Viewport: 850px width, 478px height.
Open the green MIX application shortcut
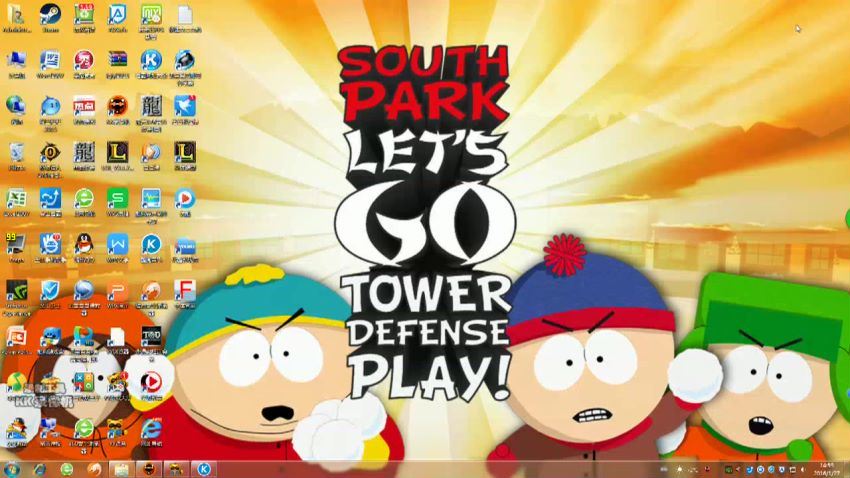click(x=151, y=15)
